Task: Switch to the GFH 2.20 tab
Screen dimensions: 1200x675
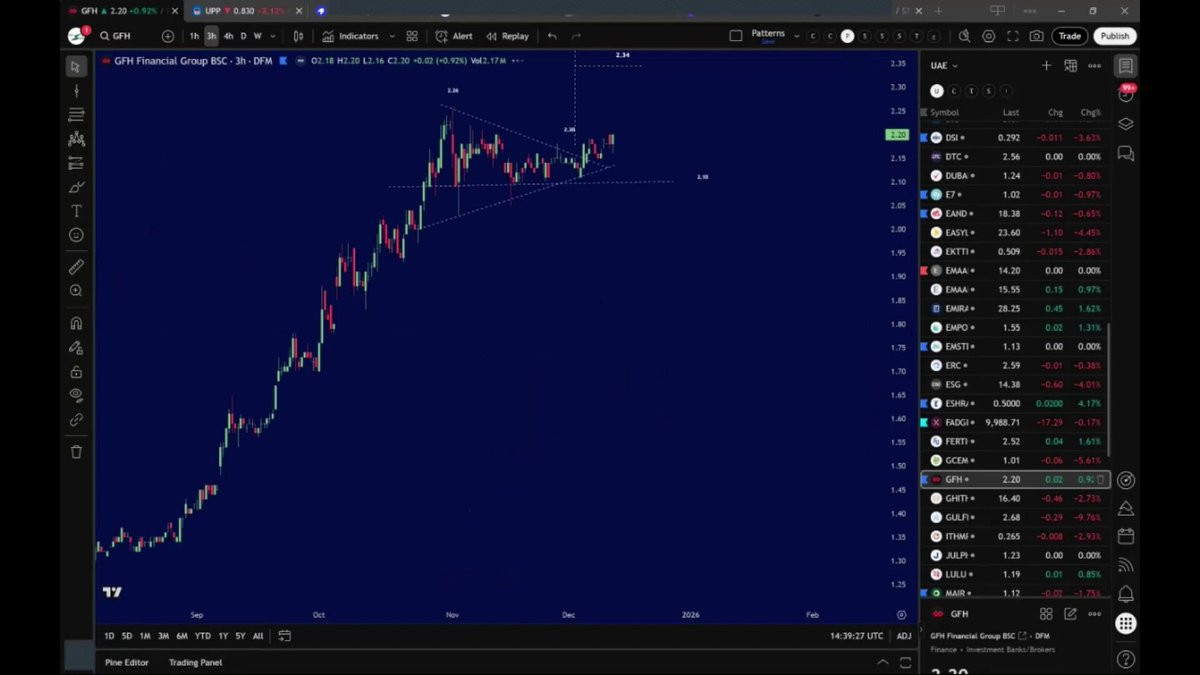Action: 122,11
